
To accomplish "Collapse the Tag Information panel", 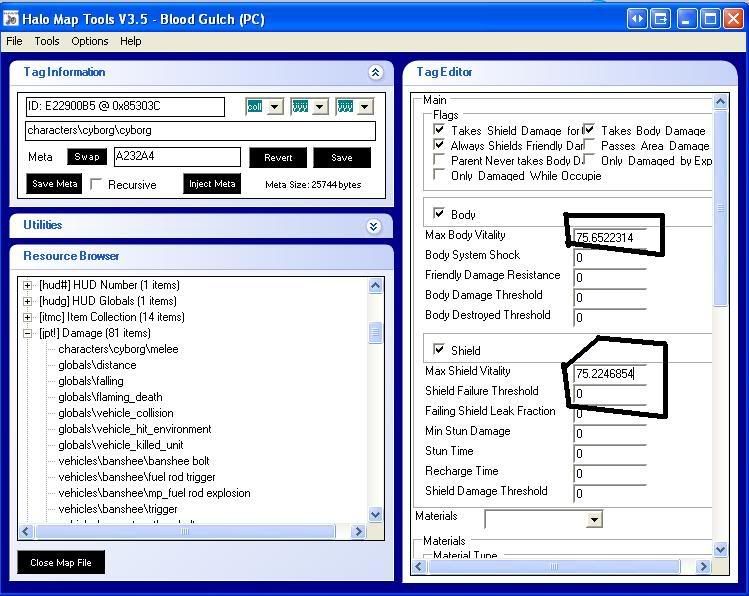I will coord(375,72).
